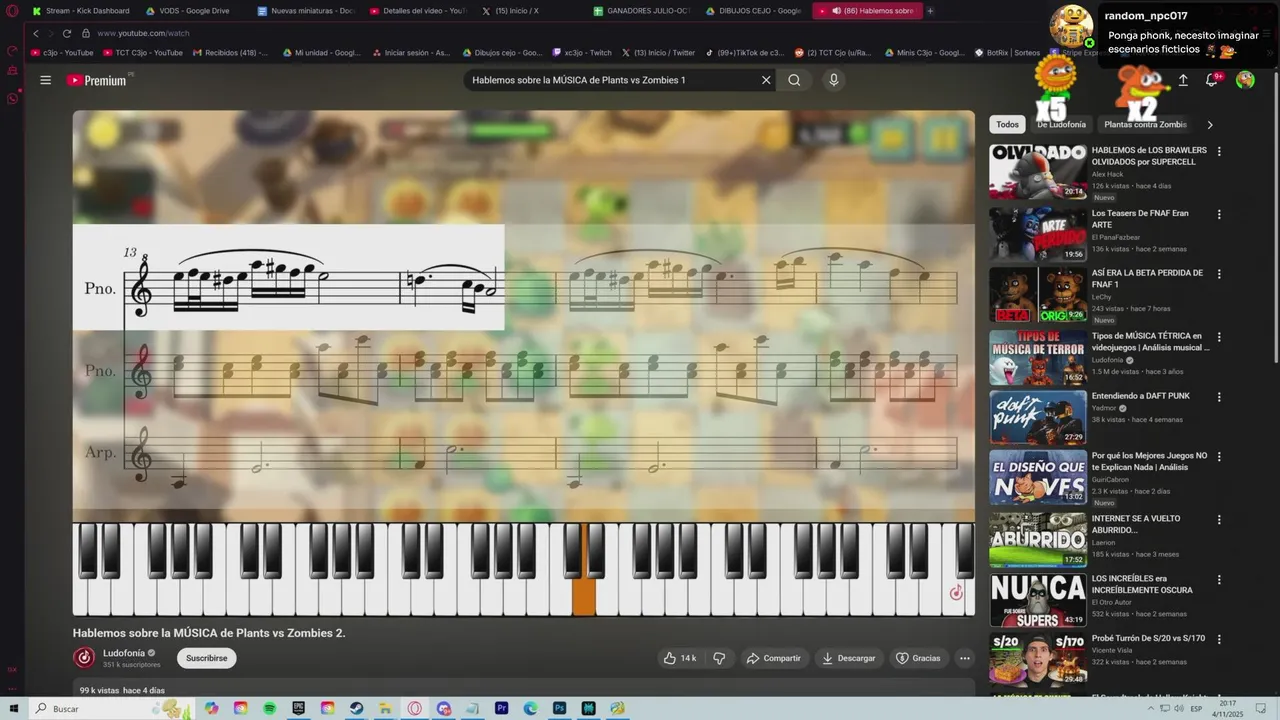
Task: Dislike the video
Action: click(x=719, y=658)
